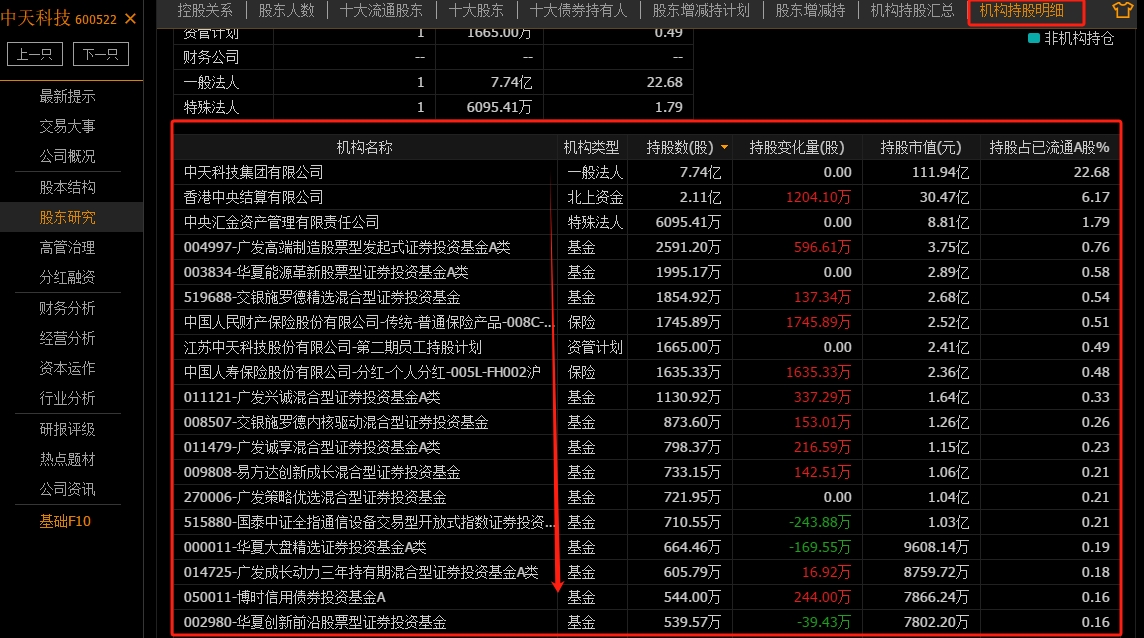The height and width of the screenshot is (638, 1144).
Task: Select fund 515880-国泰中证全指通信设备 row
Action: click(646, 522)
